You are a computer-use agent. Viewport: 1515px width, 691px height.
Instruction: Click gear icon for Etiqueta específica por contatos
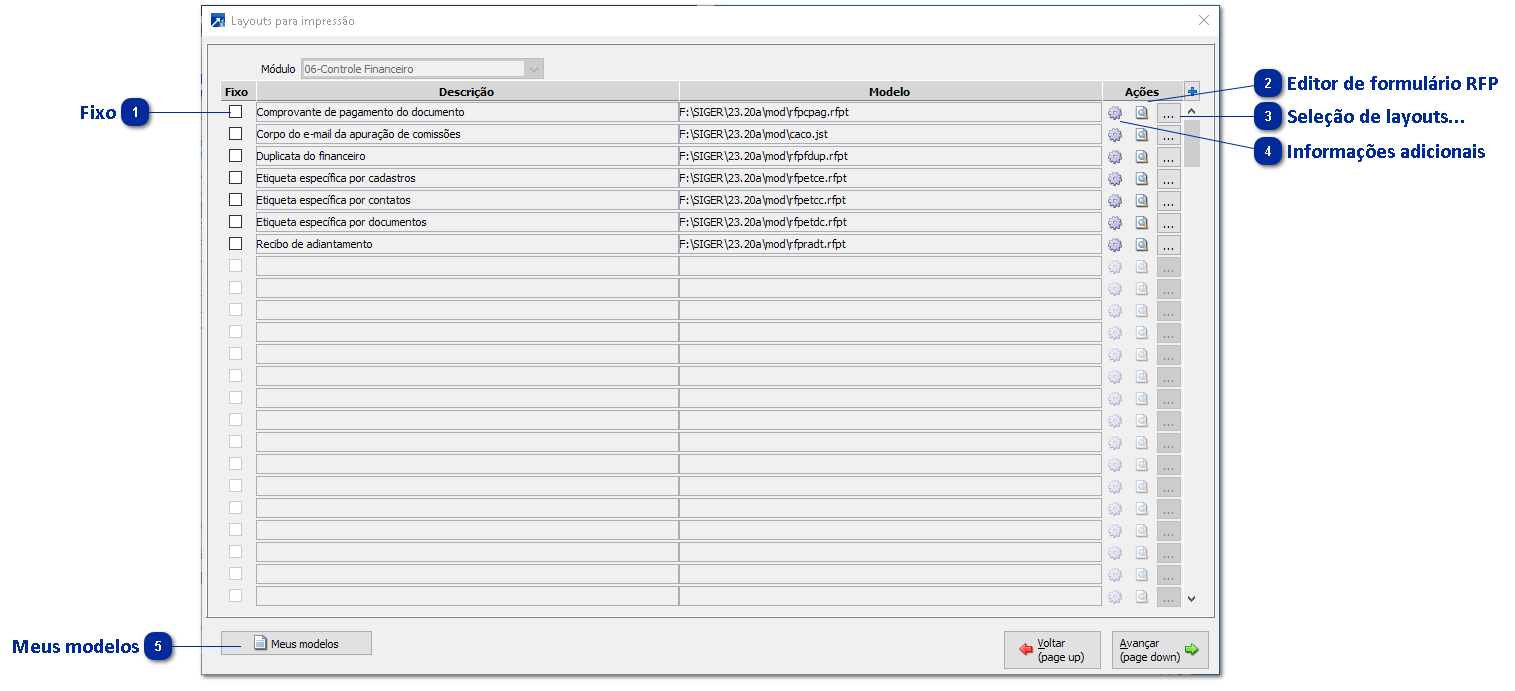(1115, 201)
